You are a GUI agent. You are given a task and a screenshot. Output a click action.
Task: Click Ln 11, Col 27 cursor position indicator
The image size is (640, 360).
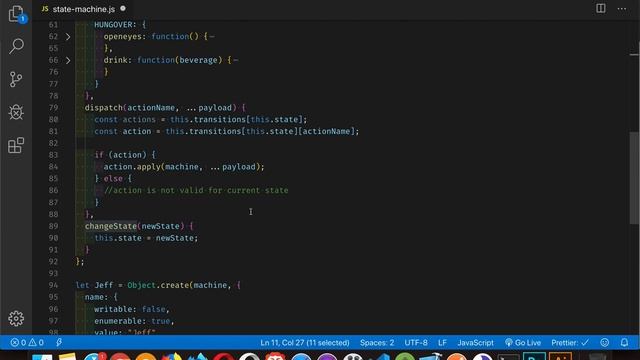pos(304,342)
